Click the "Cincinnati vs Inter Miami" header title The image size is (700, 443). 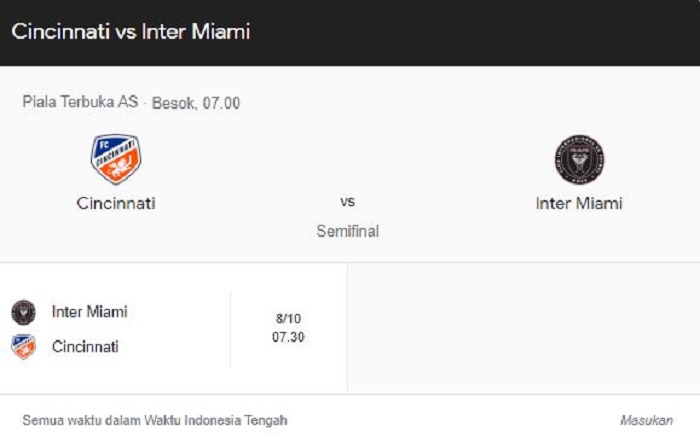[131, 31]
